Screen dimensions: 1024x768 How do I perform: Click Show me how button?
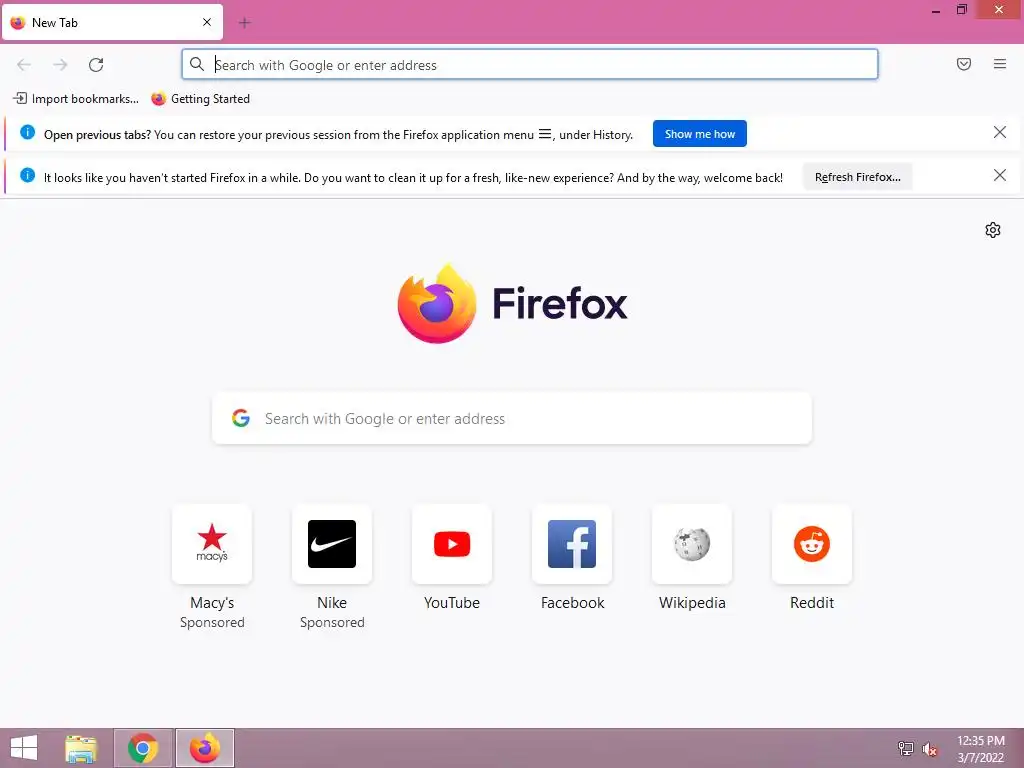(699, 134)
